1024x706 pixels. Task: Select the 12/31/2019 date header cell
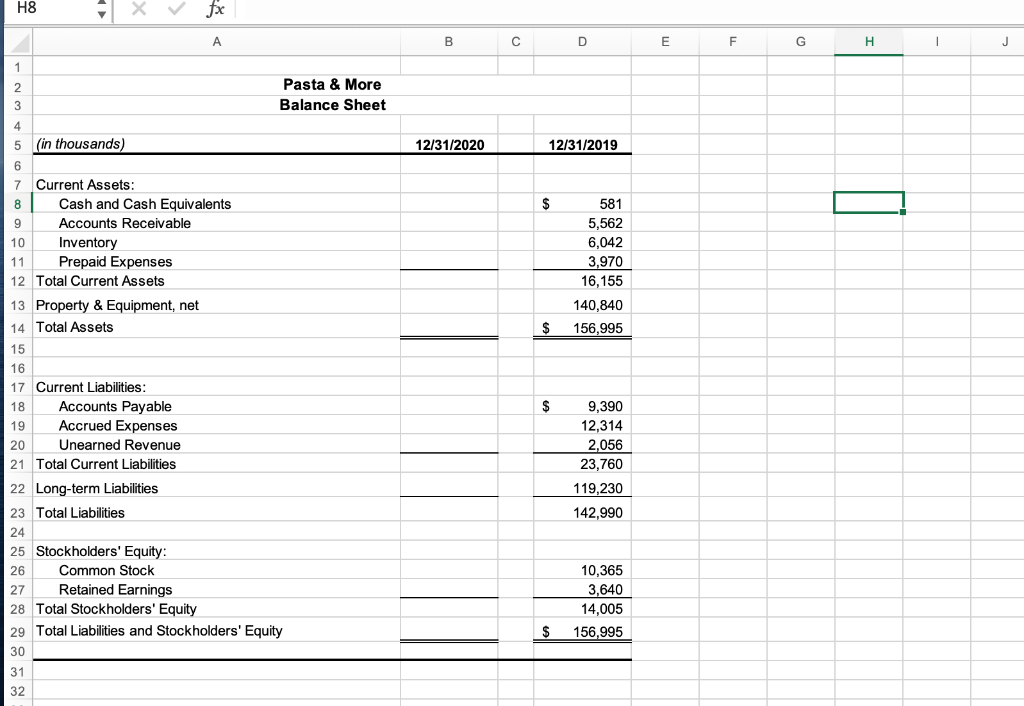583,145
